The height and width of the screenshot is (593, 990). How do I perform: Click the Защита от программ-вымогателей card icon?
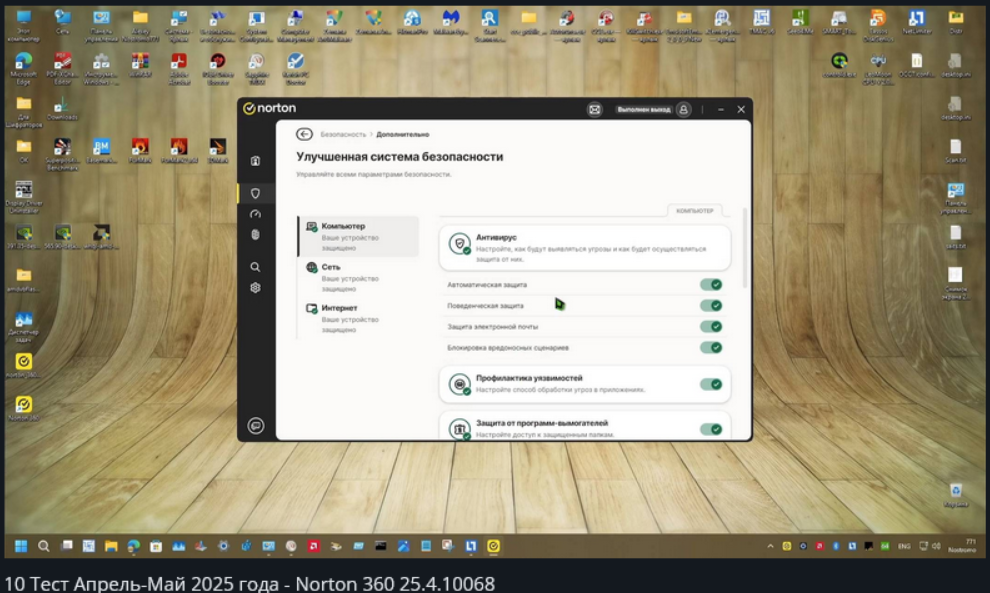click(460, 429)
